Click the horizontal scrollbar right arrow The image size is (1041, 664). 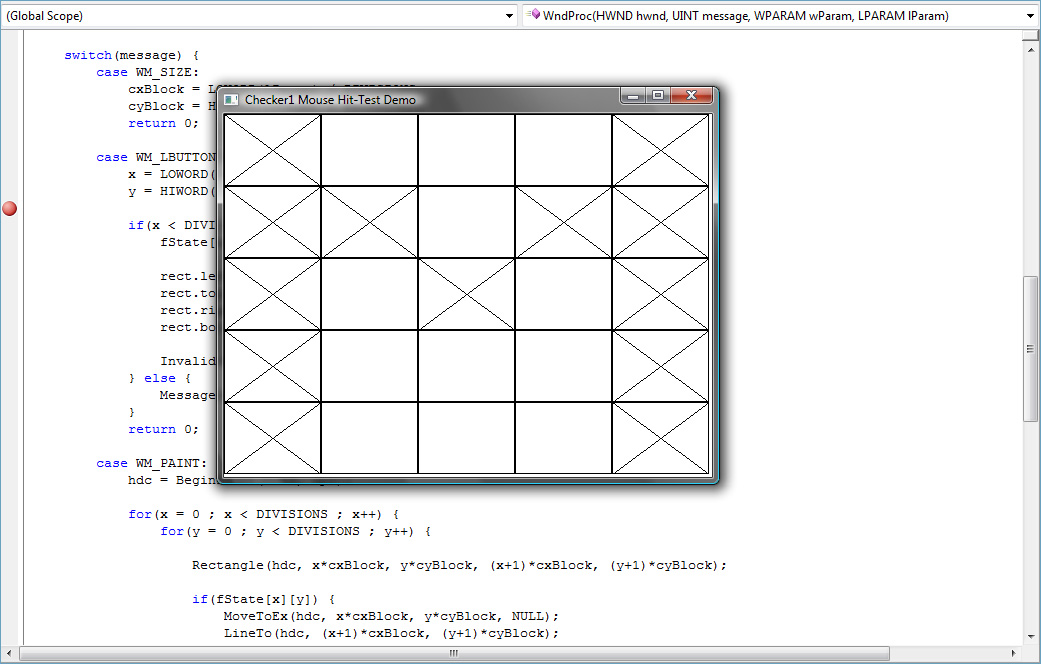coord(1014,653)
